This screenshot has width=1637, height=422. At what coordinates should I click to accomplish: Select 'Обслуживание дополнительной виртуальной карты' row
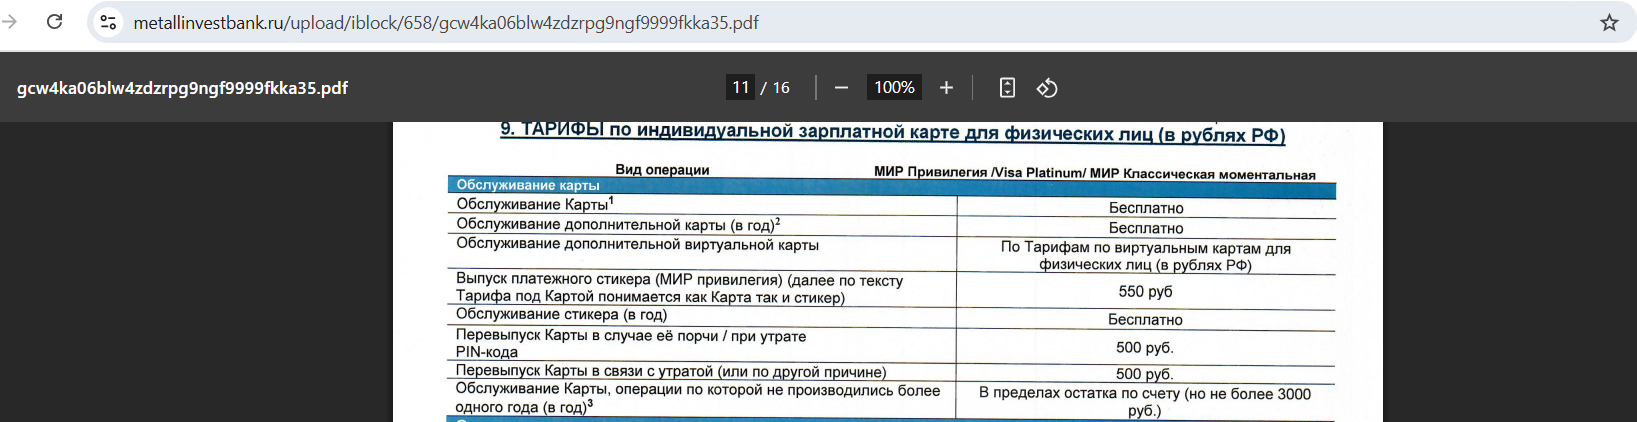[637, 244]
